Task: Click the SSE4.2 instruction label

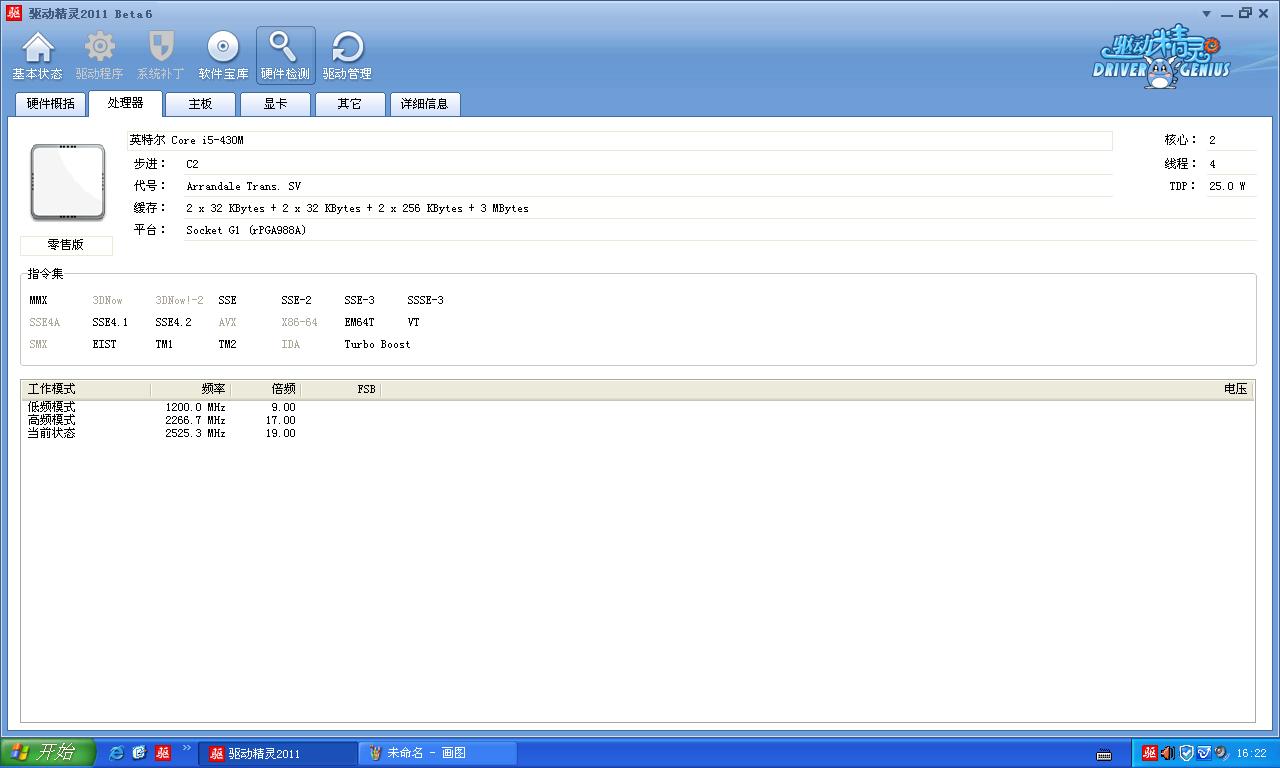Action: [x=173, y=322]
